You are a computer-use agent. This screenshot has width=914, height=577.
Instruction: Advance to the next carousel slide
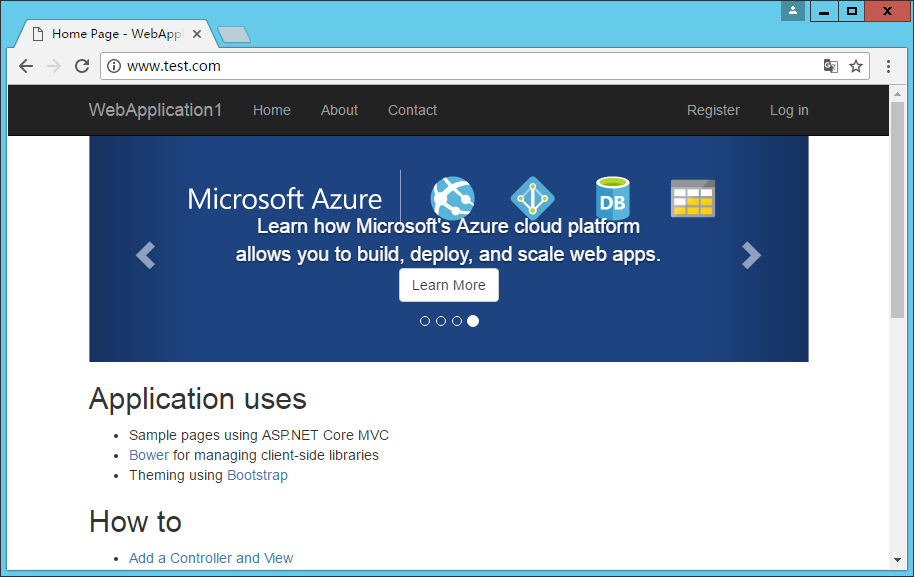tap(751, 256)
